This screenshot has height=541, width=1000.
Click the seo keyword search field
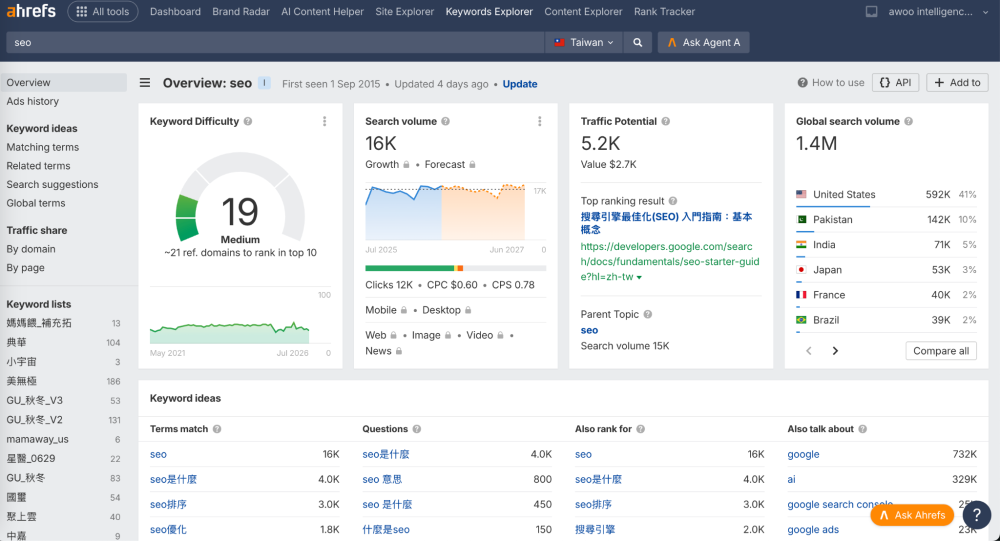274,43
